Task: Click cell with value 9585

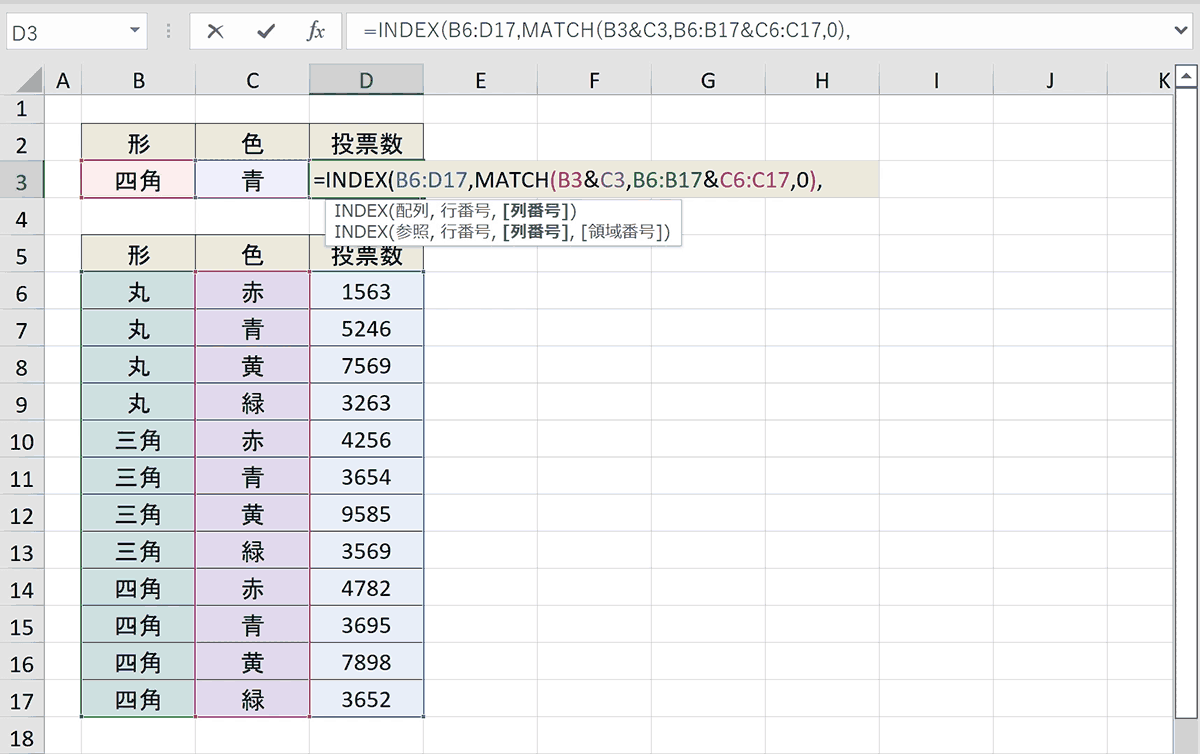Action: pyautogui.click(x=366, y=514)
